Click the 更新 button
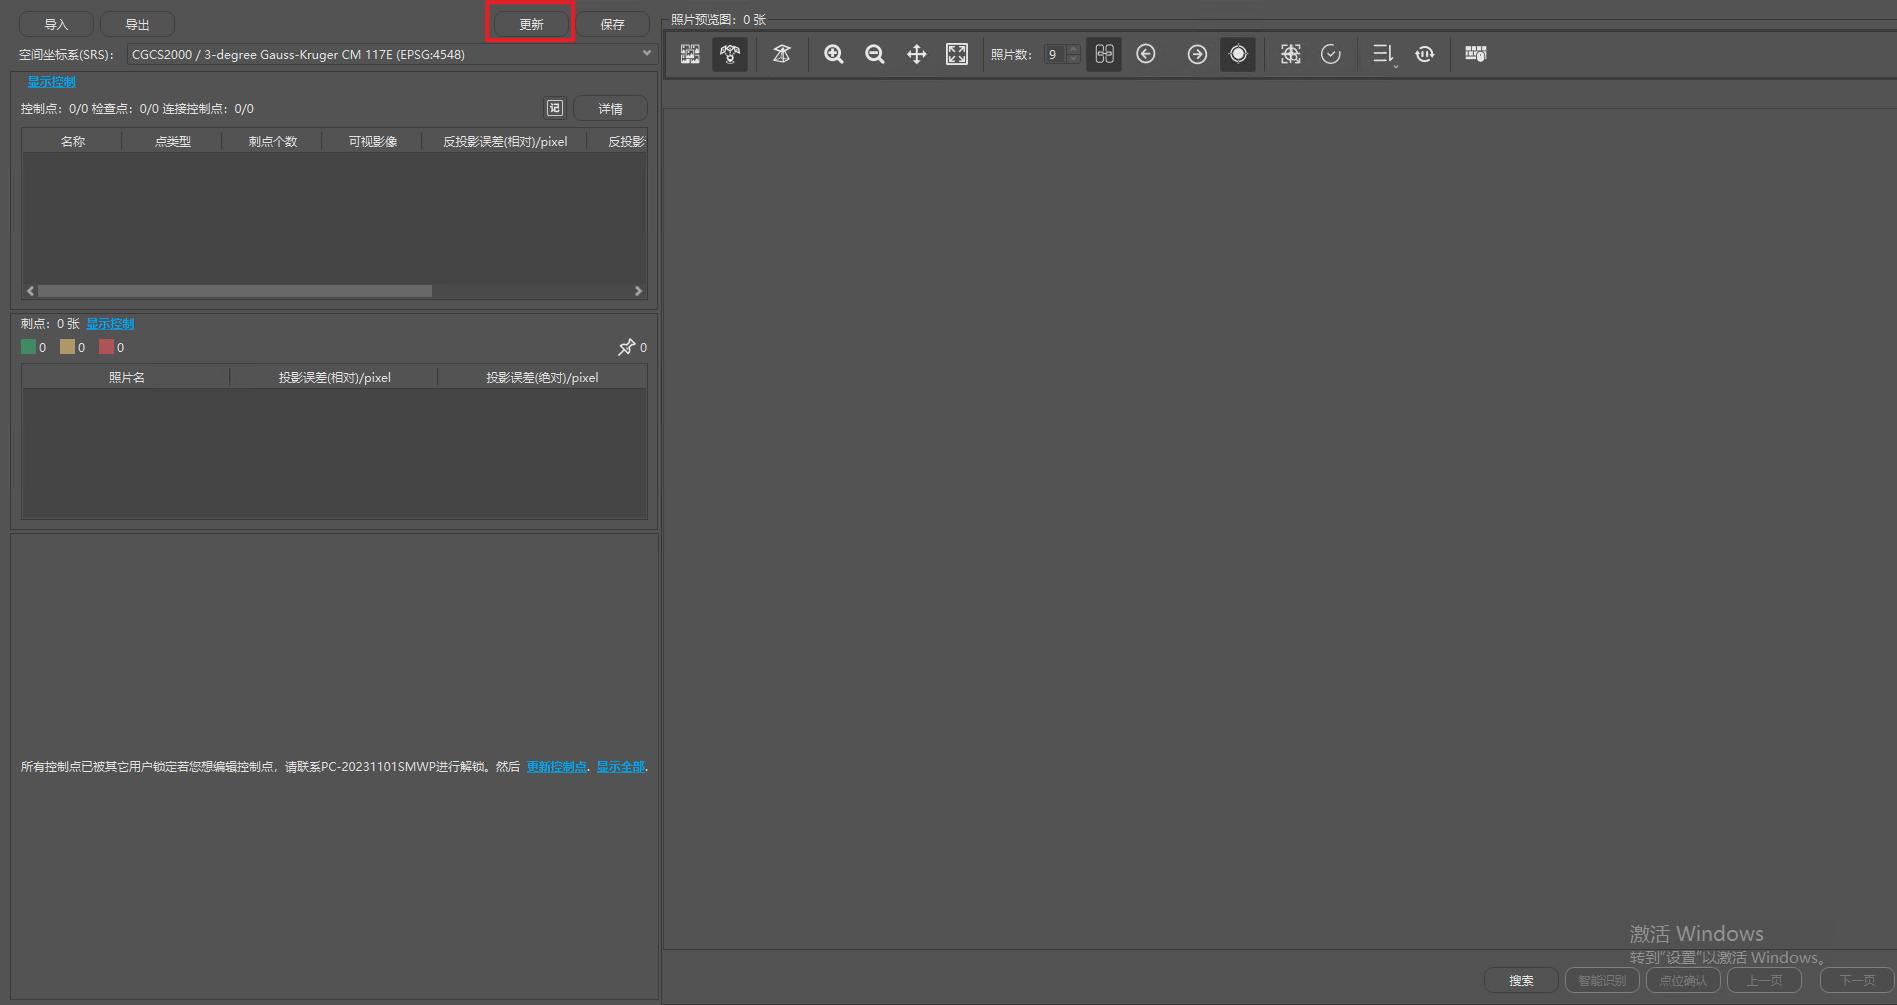Image resolution: width=1897 pixels, height=1005 pixels. pos(531,24)
